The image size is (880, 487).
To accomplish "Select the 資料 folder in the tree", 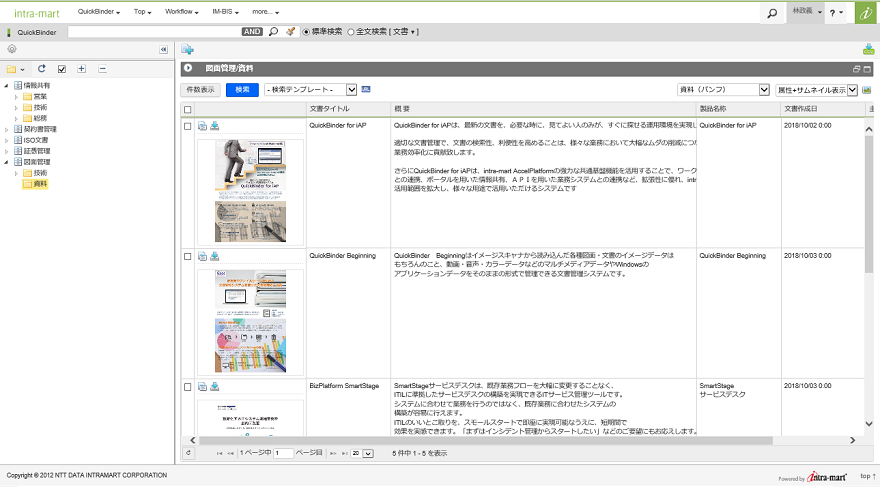I will 40,184.
